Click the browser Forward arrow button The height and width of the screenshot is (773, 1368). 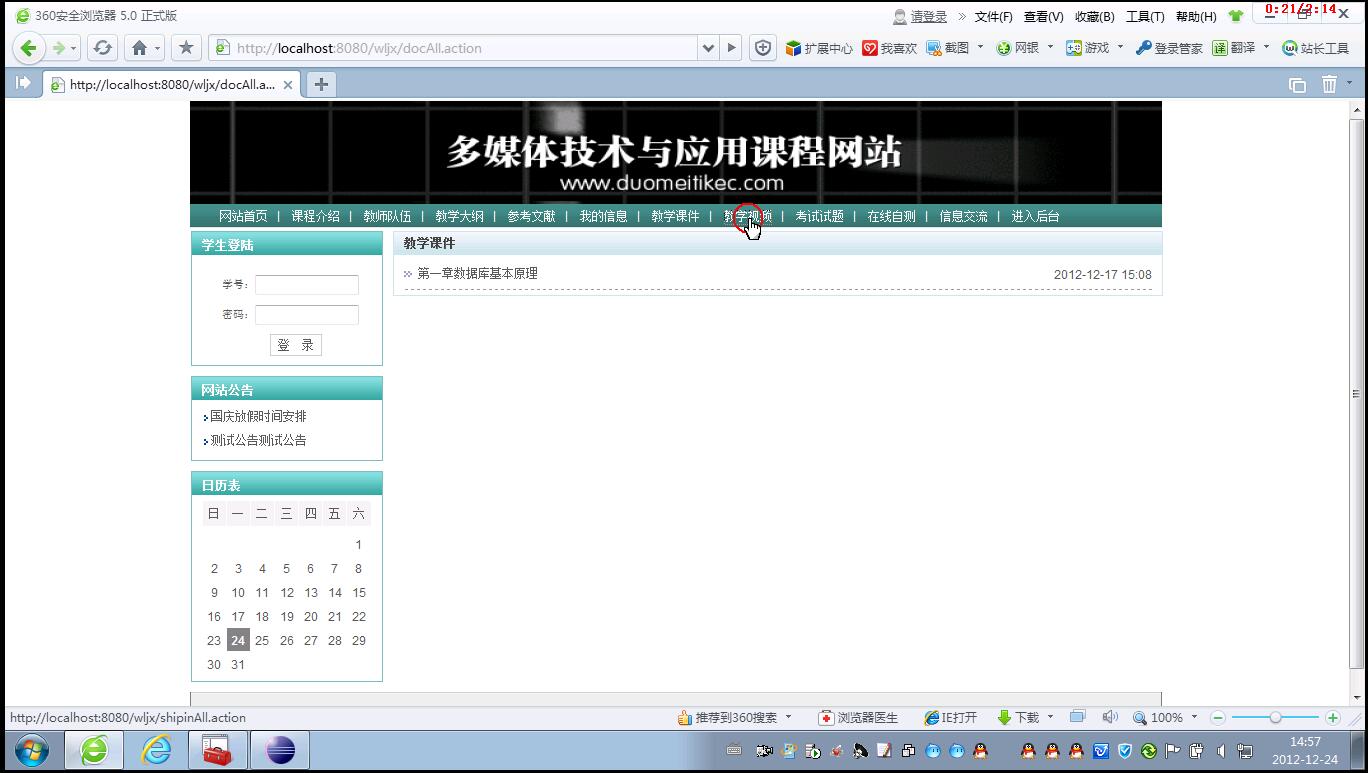pos(58,48)
